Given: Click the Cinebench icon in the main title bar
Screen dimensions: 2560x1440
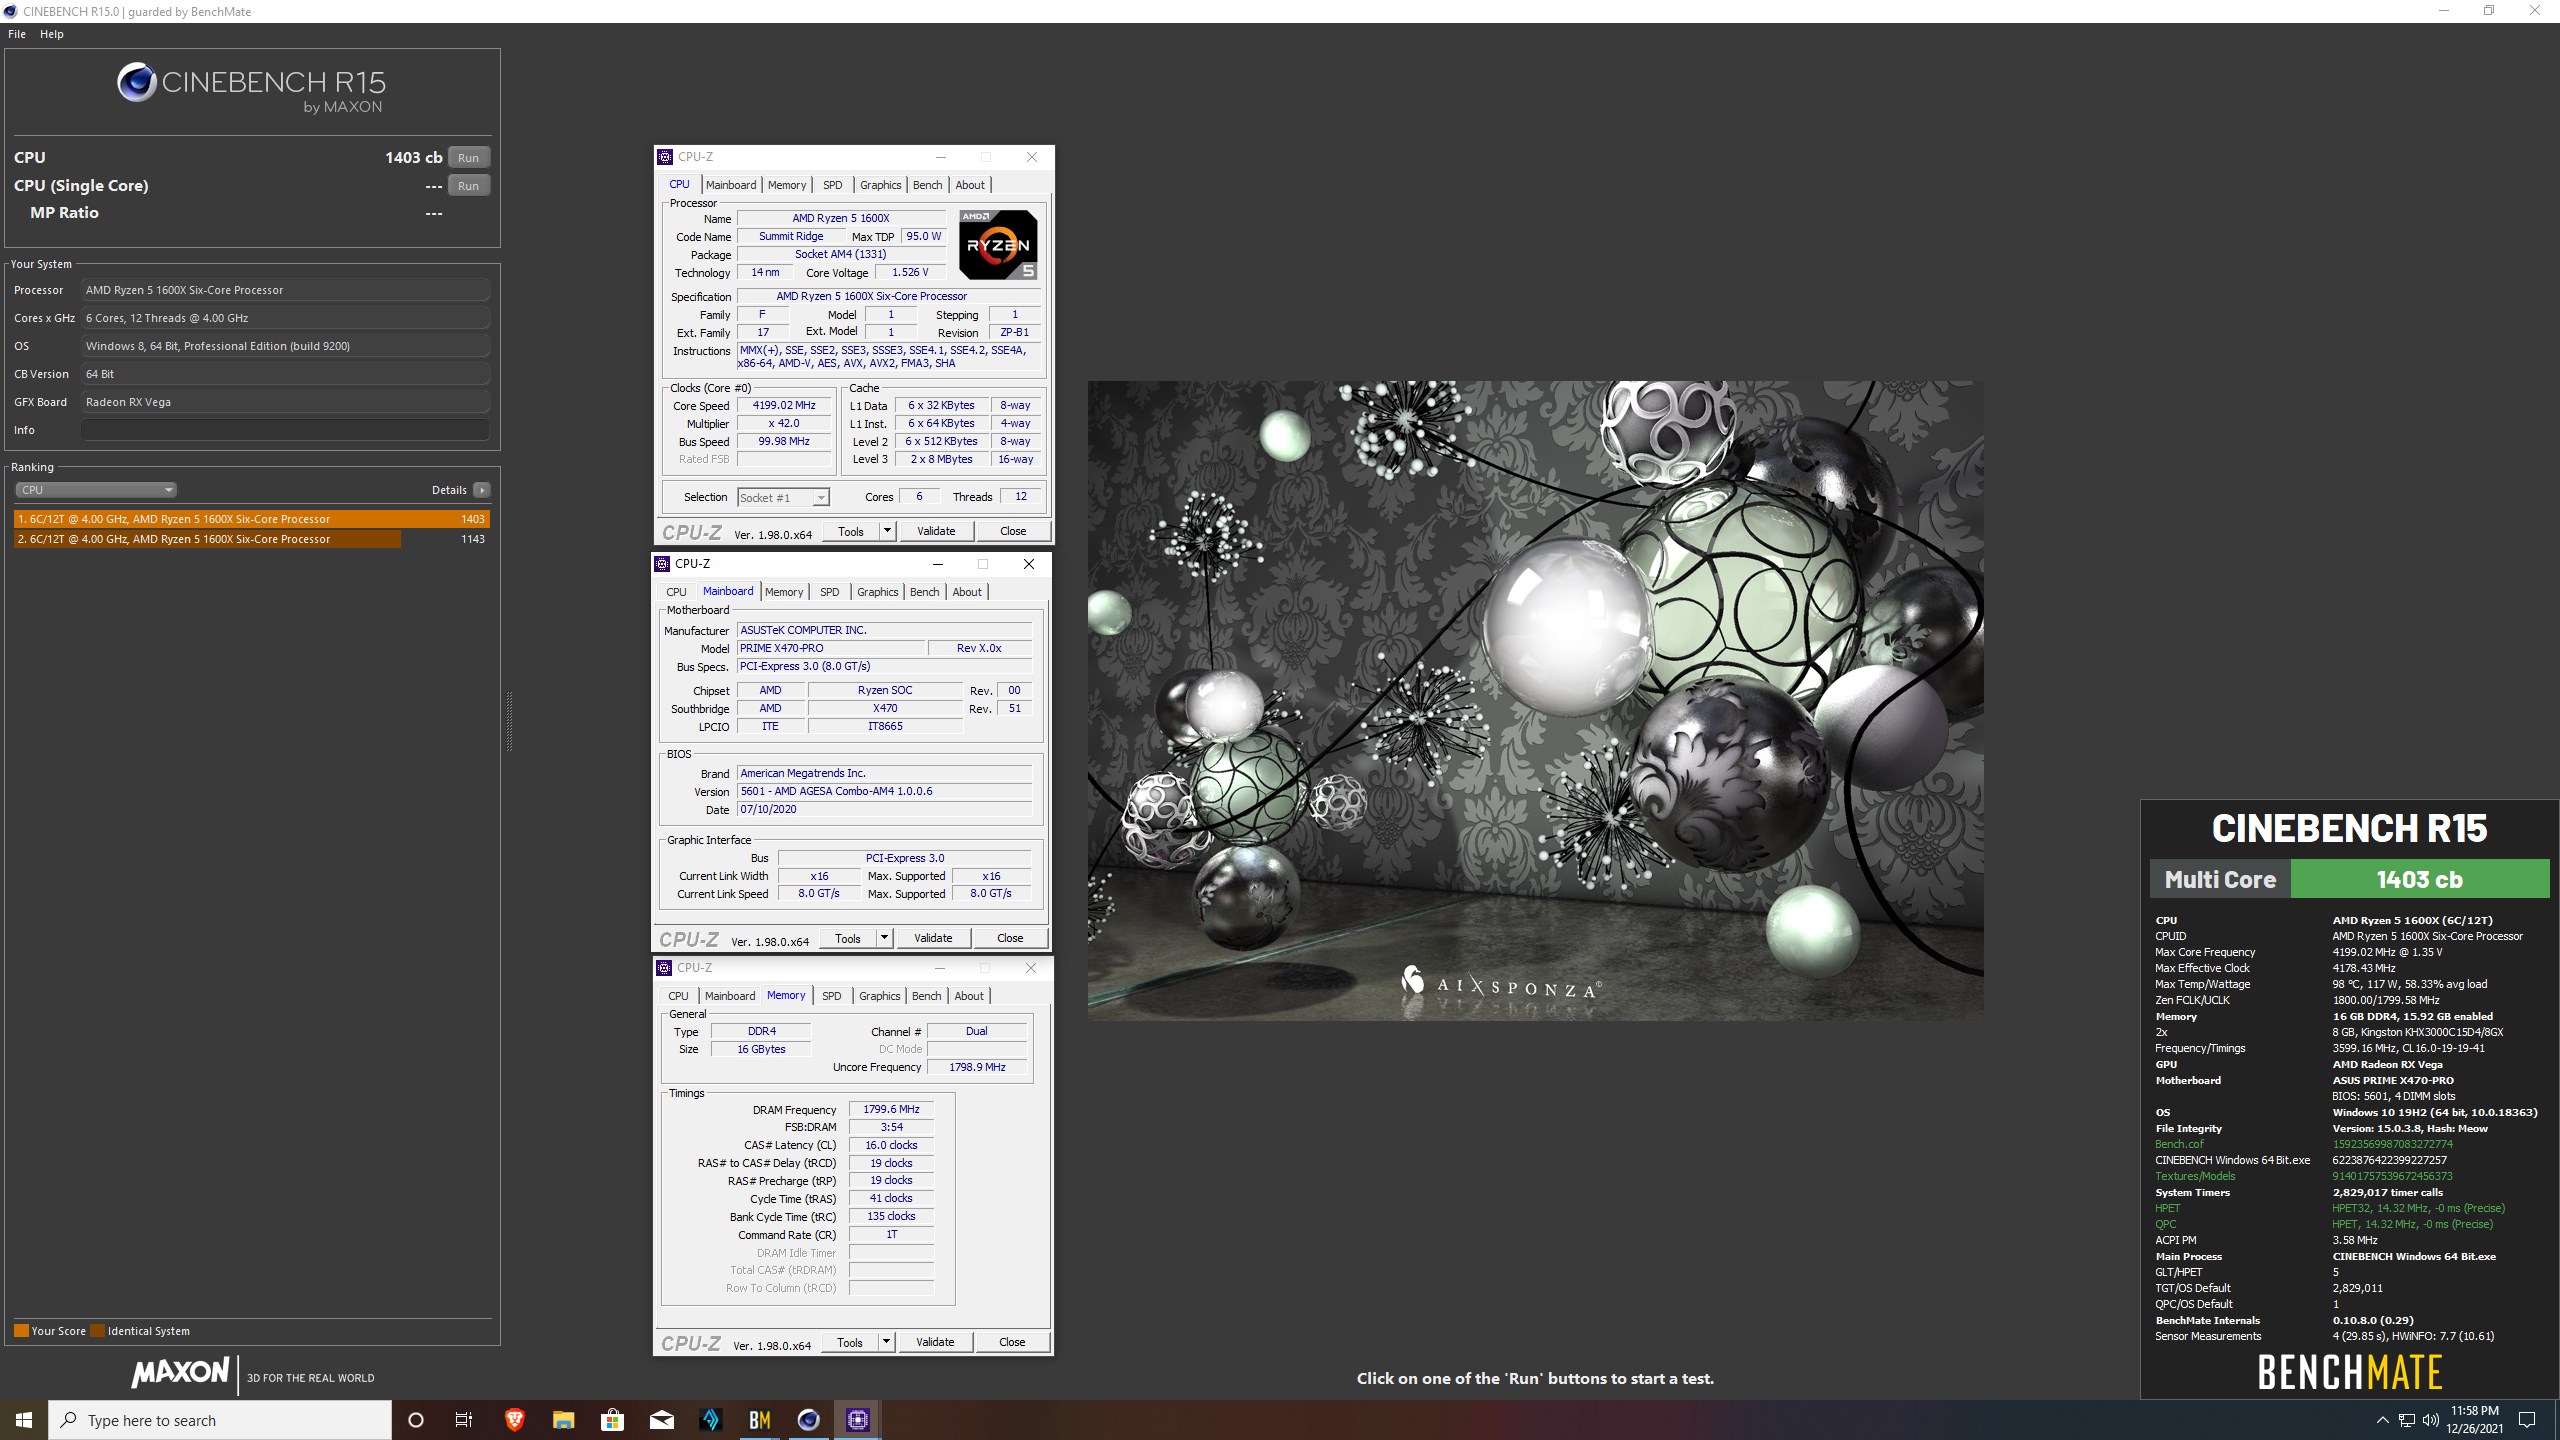Looking at the screenshot, I should pos(10,11).
